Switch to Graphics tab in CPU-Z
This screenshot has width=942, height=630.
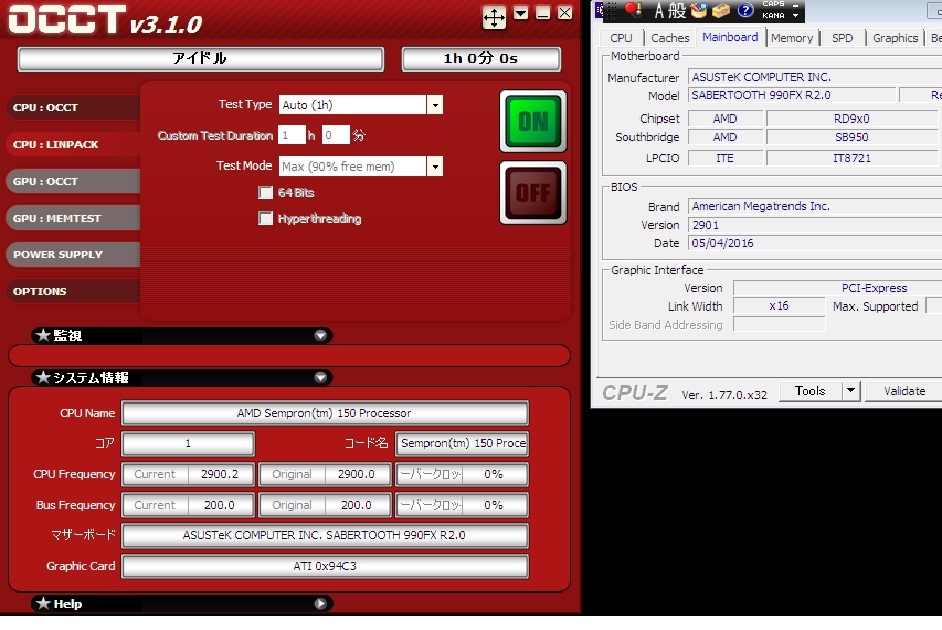click(895, 38)
